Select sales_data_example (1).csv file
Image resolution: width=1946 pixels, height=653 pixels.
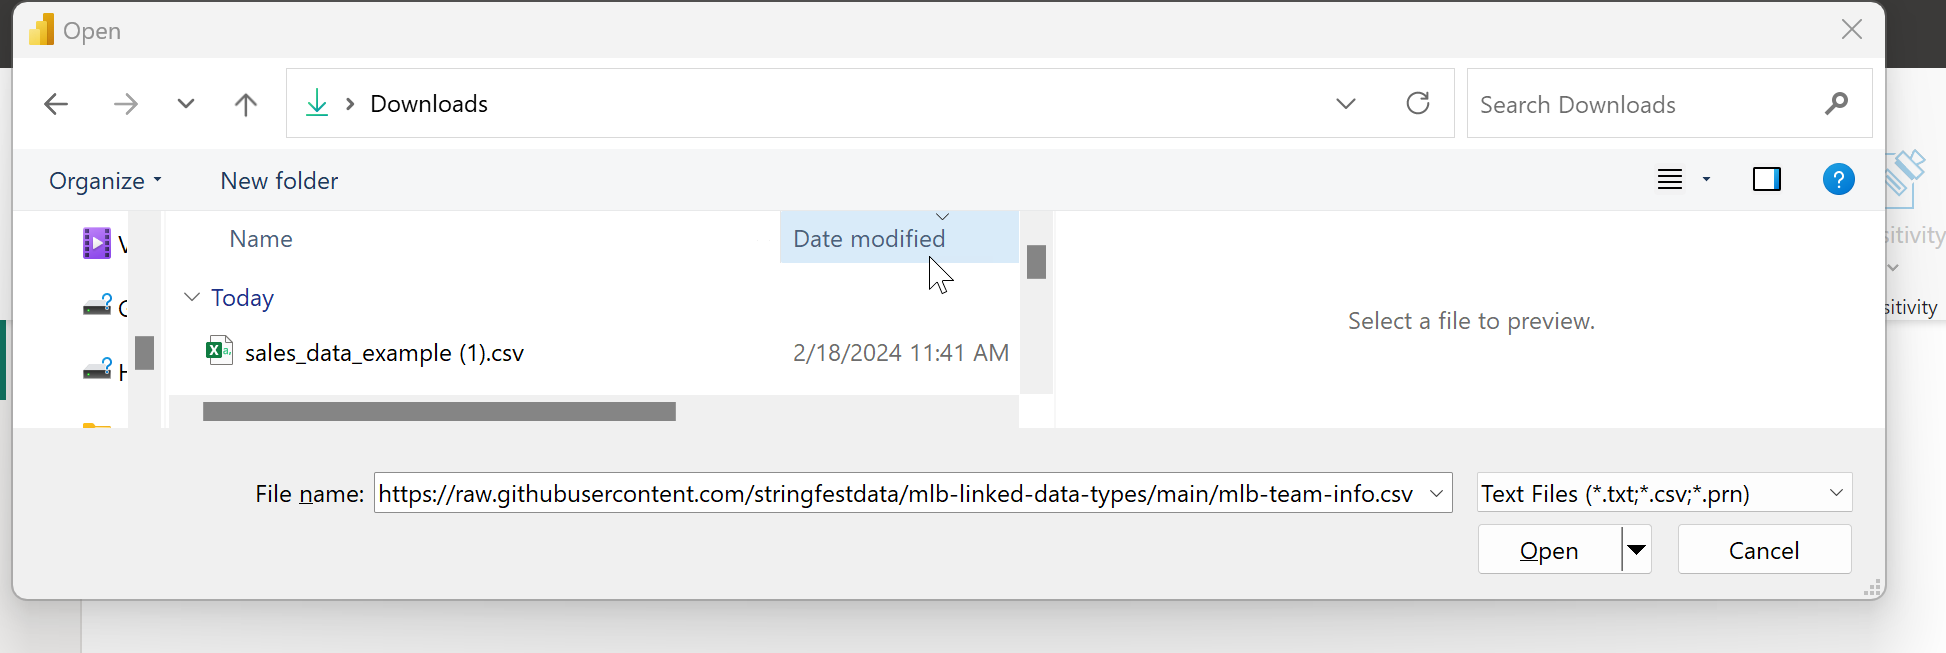[x=384, y=353]
